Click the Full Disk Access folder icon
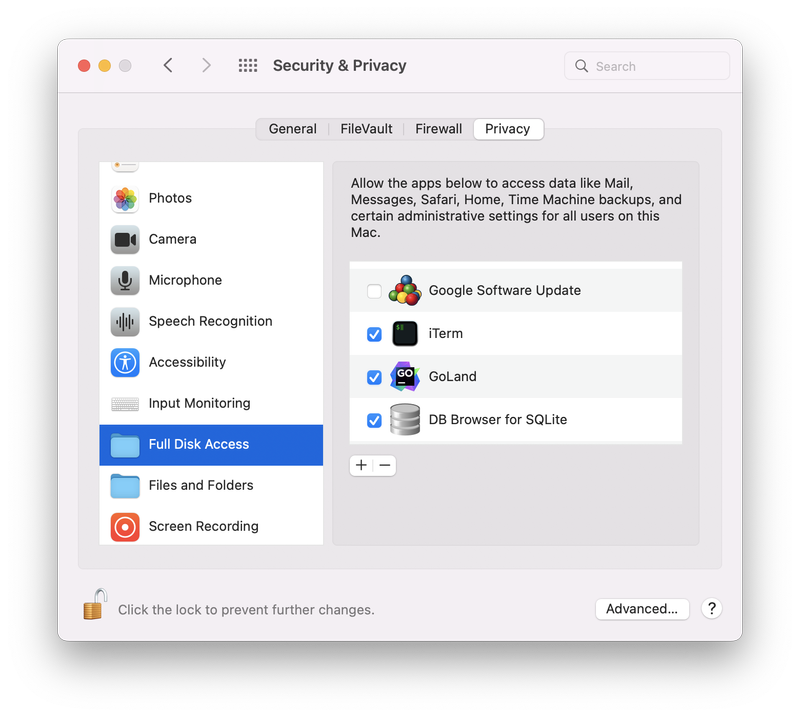The width and height of the screenshot is (800, 717). (x=124, y=445)
